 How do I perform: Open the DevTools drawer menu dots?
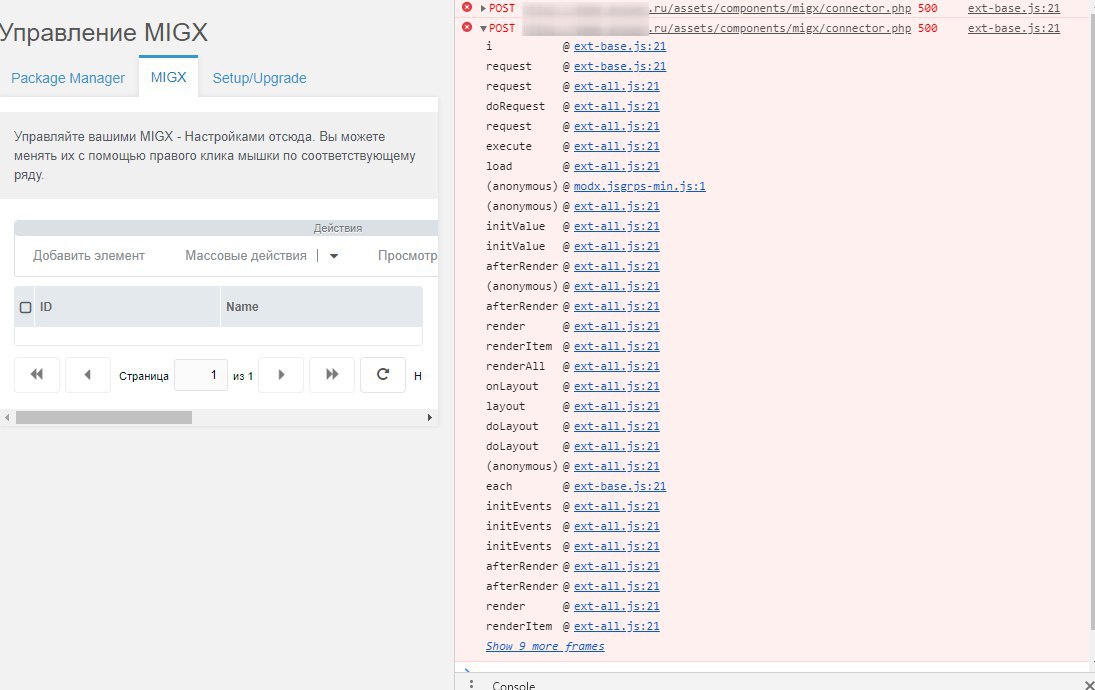click(x=471, y=684)
